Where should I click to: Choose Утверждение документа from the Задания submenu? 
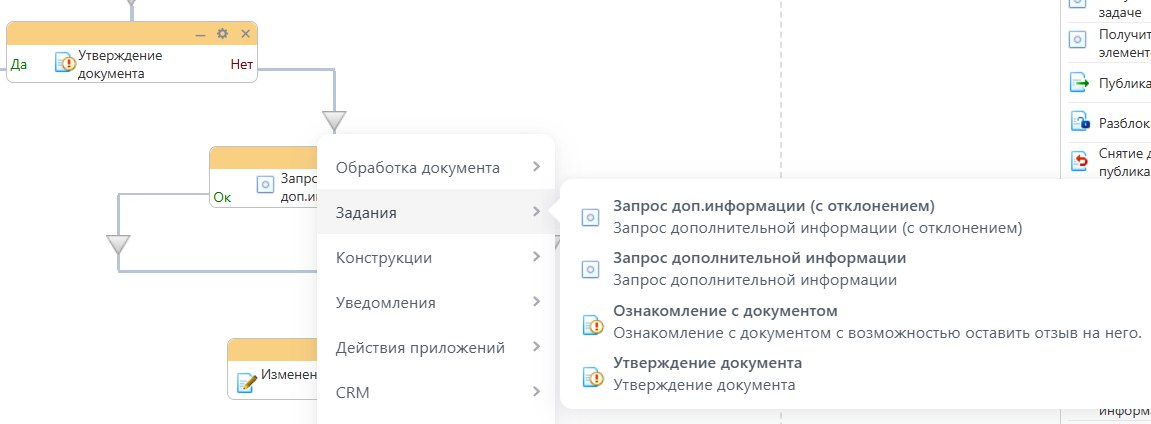point(707,363)
